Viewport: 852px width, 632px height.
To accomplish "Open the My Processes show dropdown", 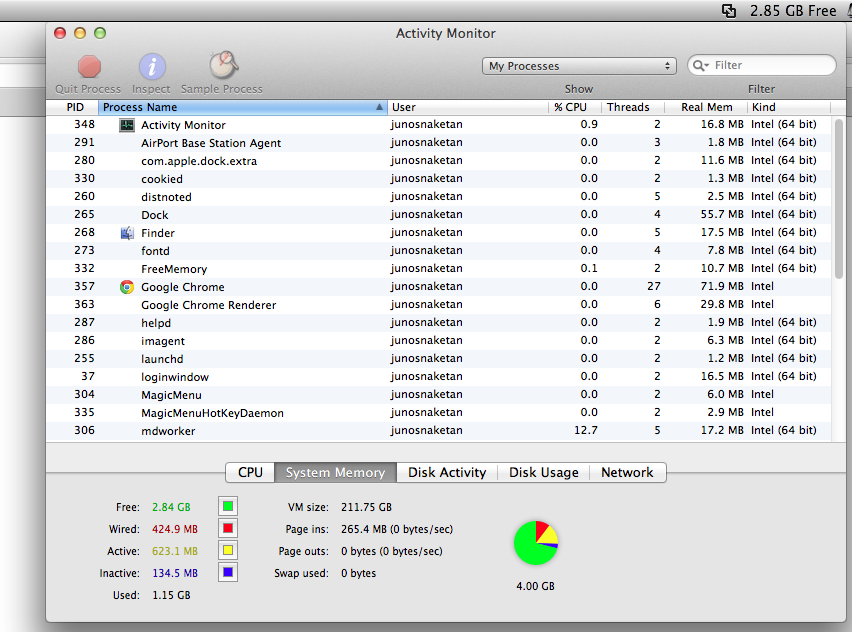I will click(x=579, y=66).
